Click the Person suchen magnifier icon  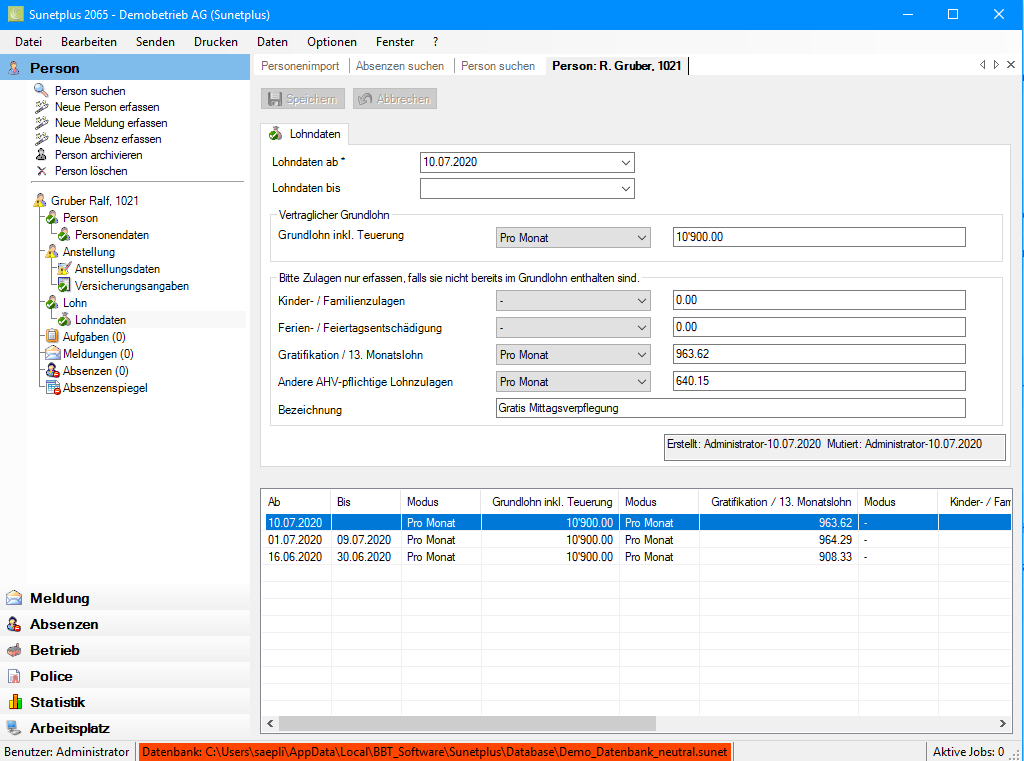coord(41,91)
